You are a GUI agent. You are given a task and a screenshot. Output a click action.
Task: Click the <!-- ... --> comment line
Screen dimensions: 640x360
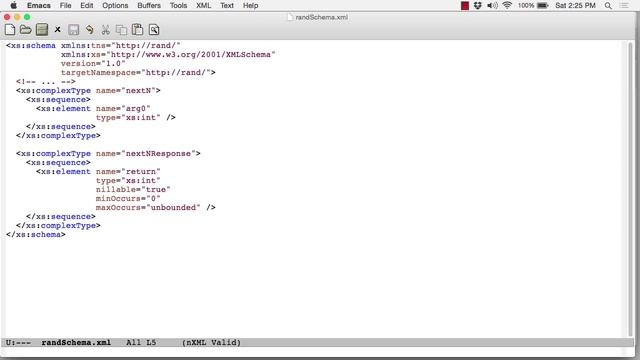[46, 82]
